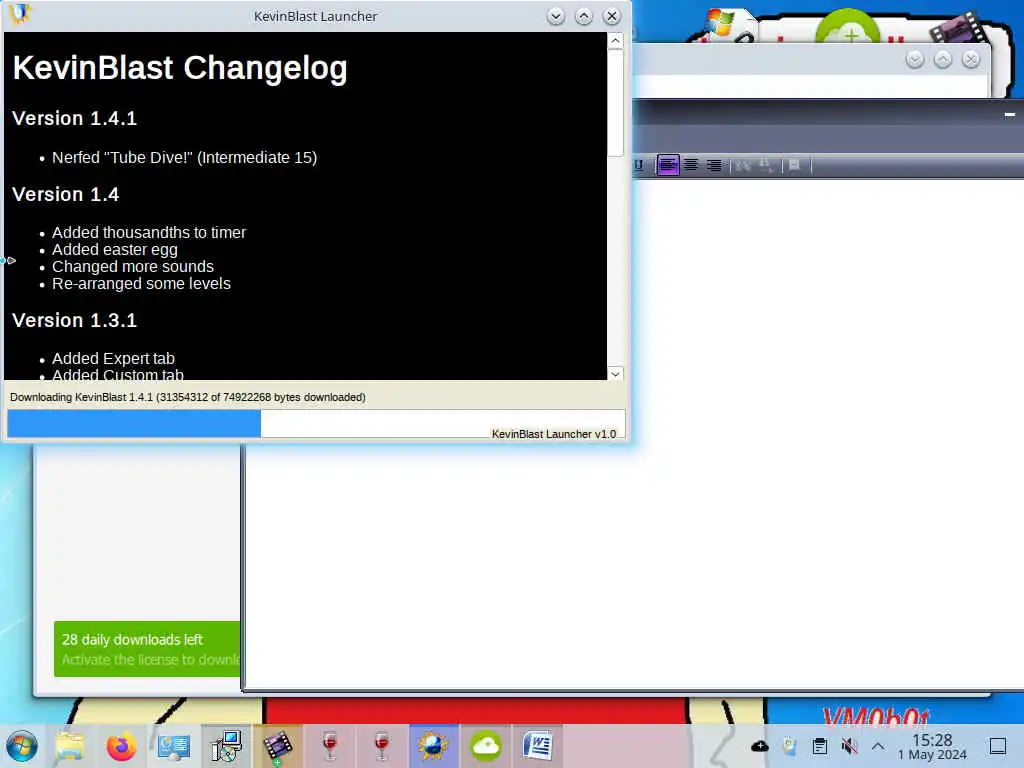
Task: Click the "Added thousandths to timer" entry
Action: pos(149,232)
